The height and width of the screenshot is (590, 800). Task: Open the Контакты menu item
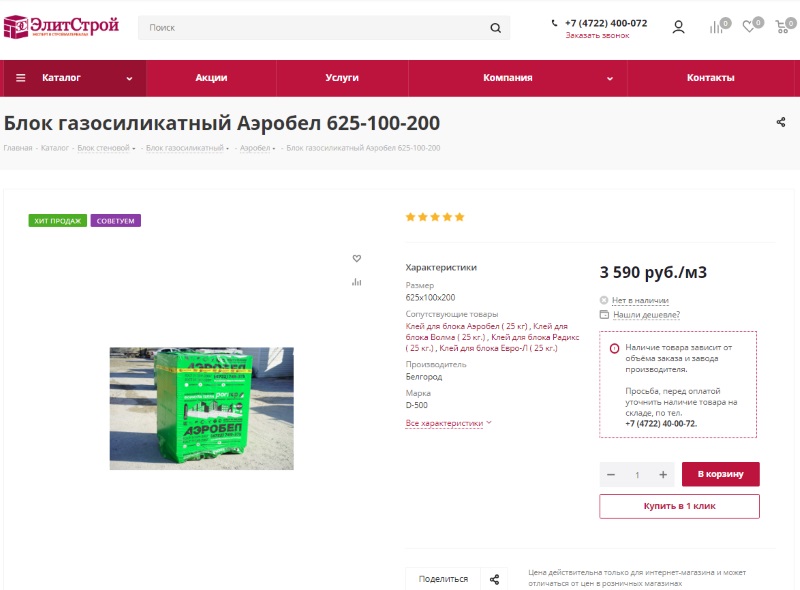(710, 78)
